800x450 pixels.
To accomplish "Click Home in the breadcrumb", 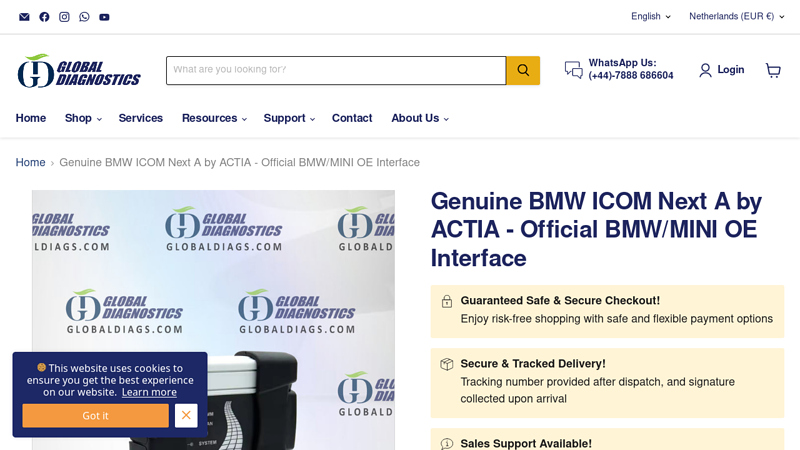I will pos(30,162).
